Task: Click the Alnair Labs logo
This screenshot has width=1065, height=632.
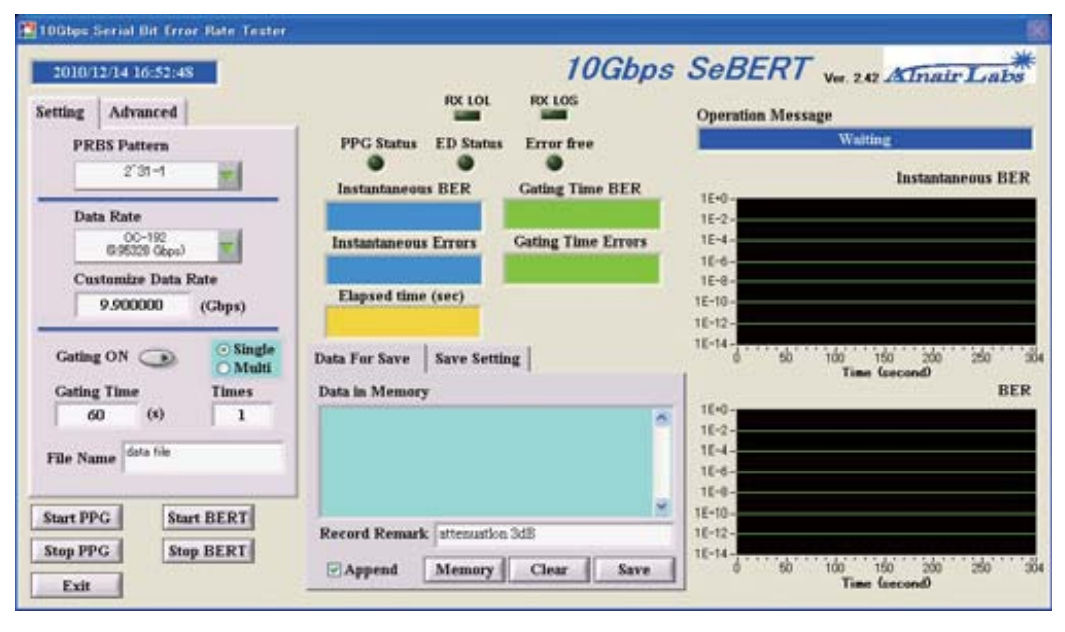Action: point(959,68)
